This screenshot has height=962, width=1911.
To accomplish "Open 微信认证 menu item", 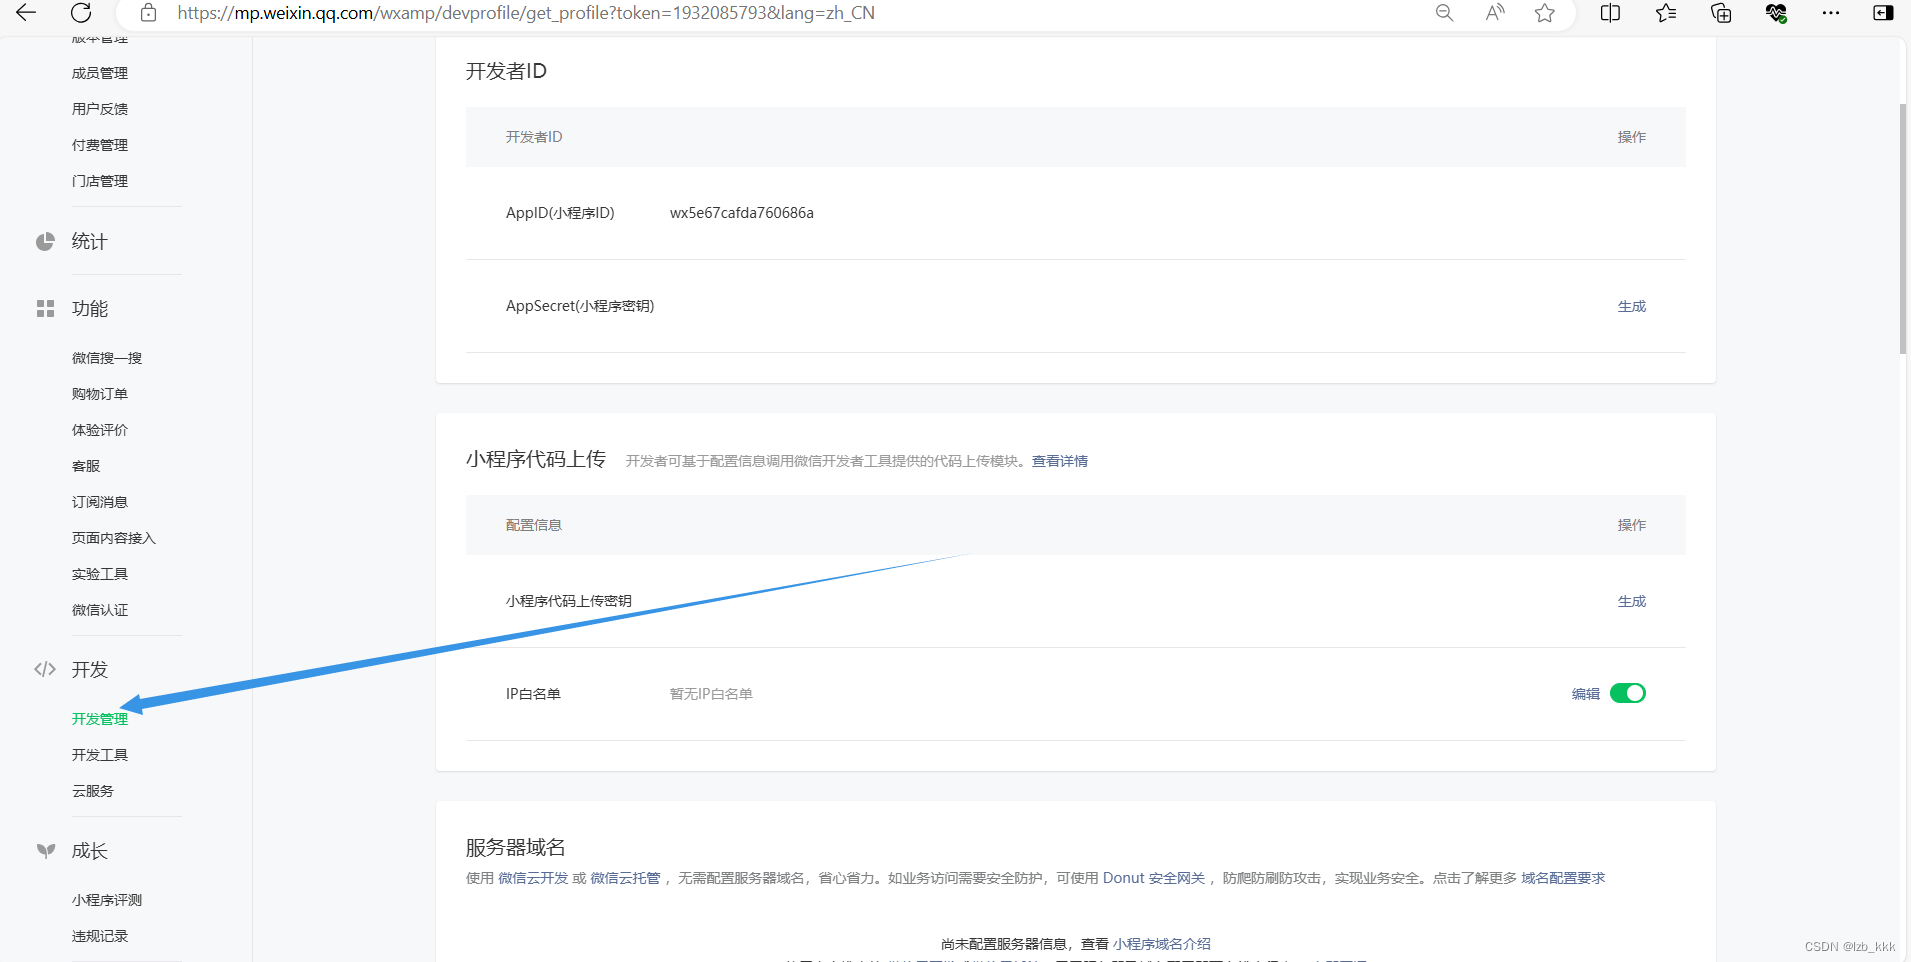I will tap(100, 610).
